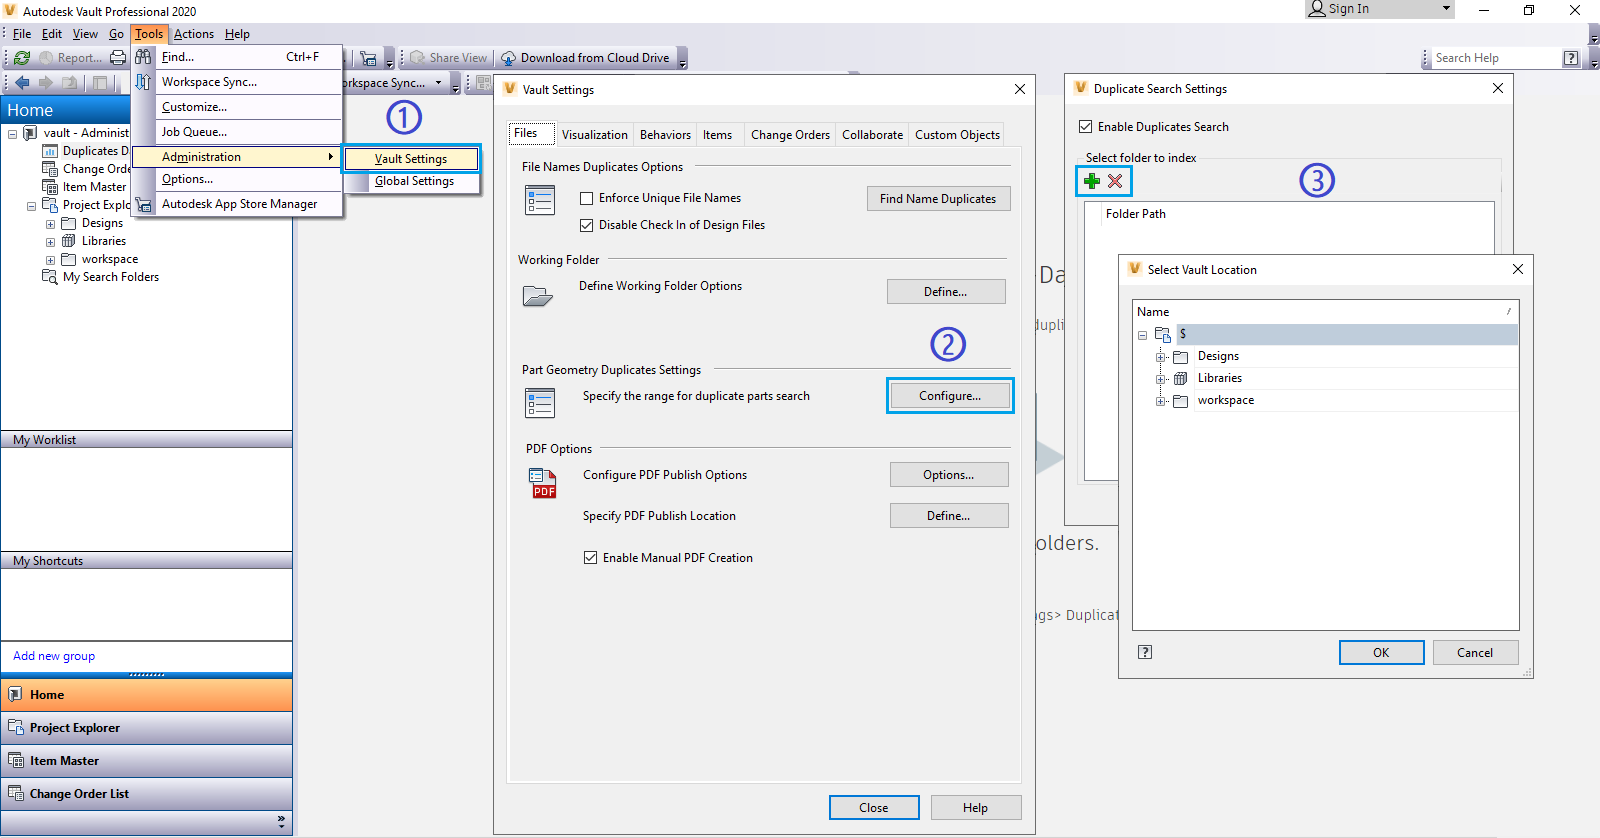1600x838 pixels.
Task: Open the Actions menu
Action: (194, 34)
